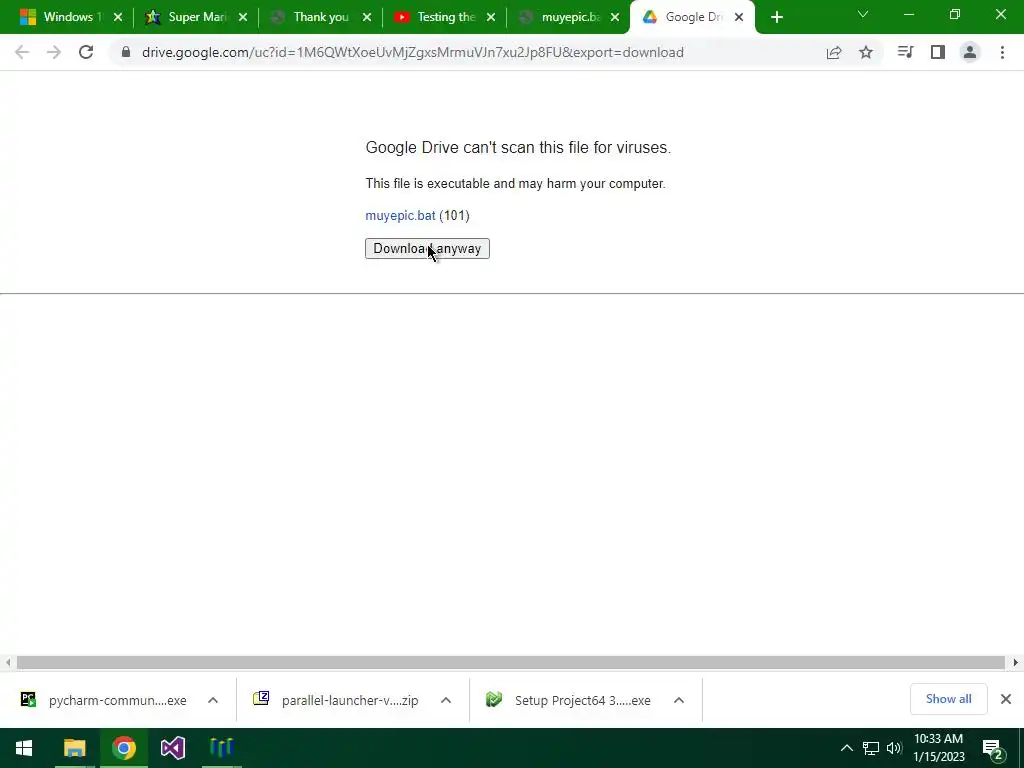Image resolution: width=1024 pixels, height=768 pixels.
Task: Open the muyepic.bat file link
Action: point(400,216)
